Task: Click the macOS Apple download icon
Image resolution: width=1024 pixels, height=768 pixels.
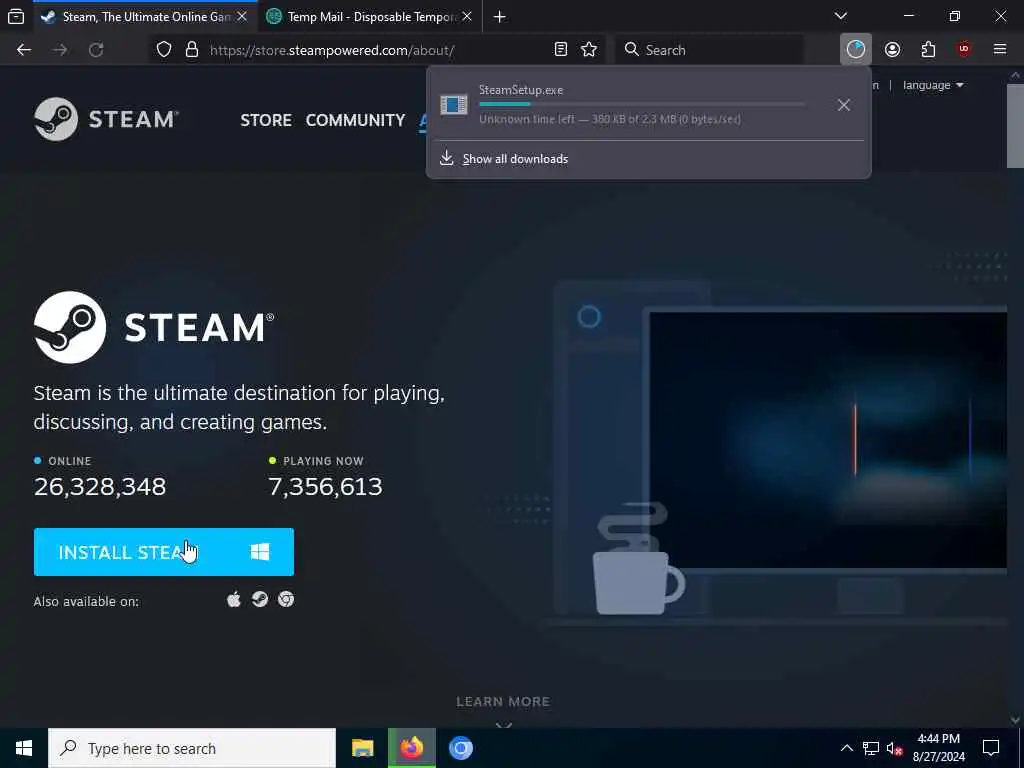Action: point(234,600)
